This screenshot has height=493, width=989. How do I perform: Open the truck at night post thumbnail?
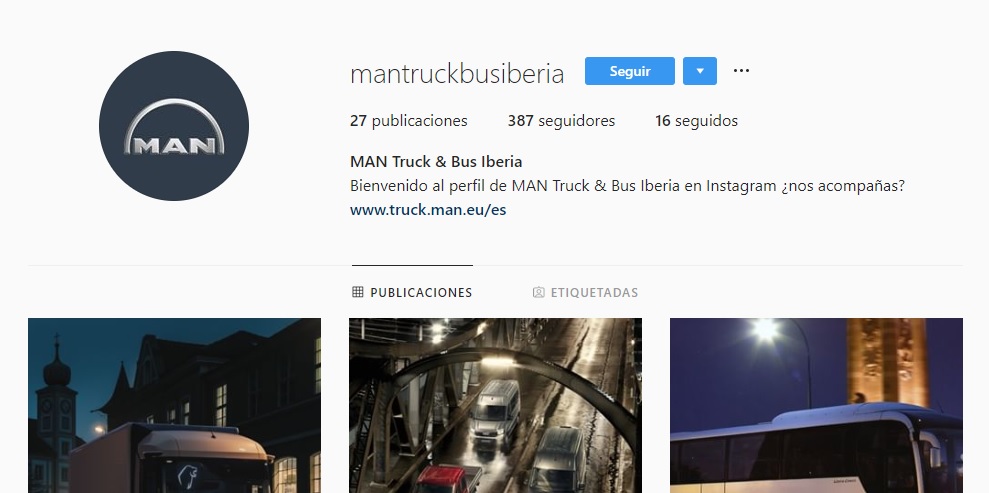coord(175,405)
